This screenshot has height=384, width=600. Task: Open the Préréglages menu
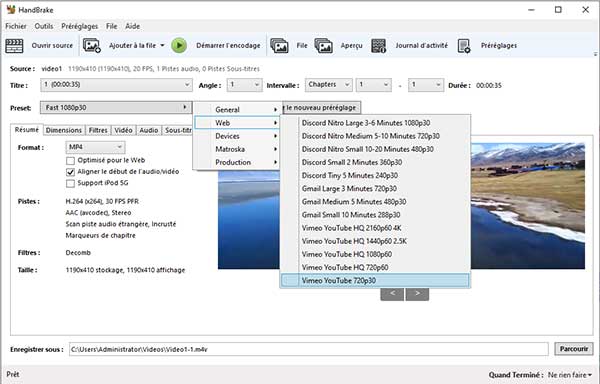coord(80,26)
